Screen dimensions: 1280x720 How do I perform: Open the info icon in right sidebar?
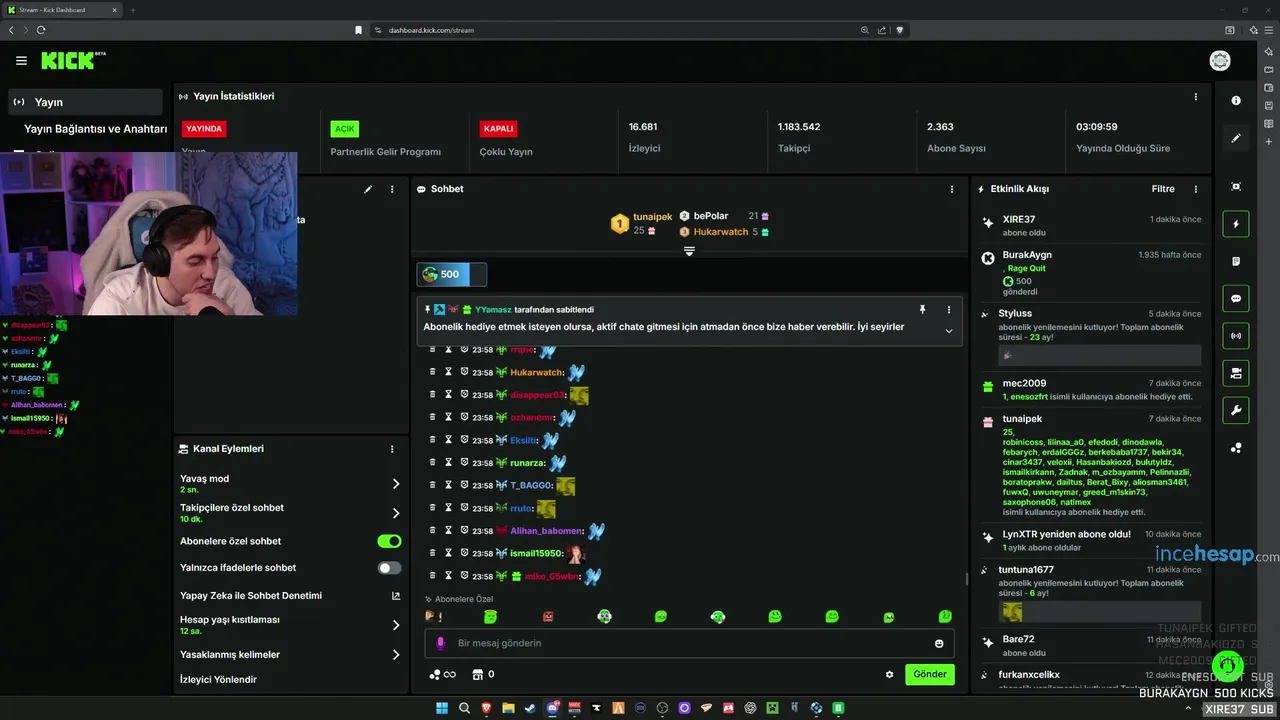tap(1236, 100)
